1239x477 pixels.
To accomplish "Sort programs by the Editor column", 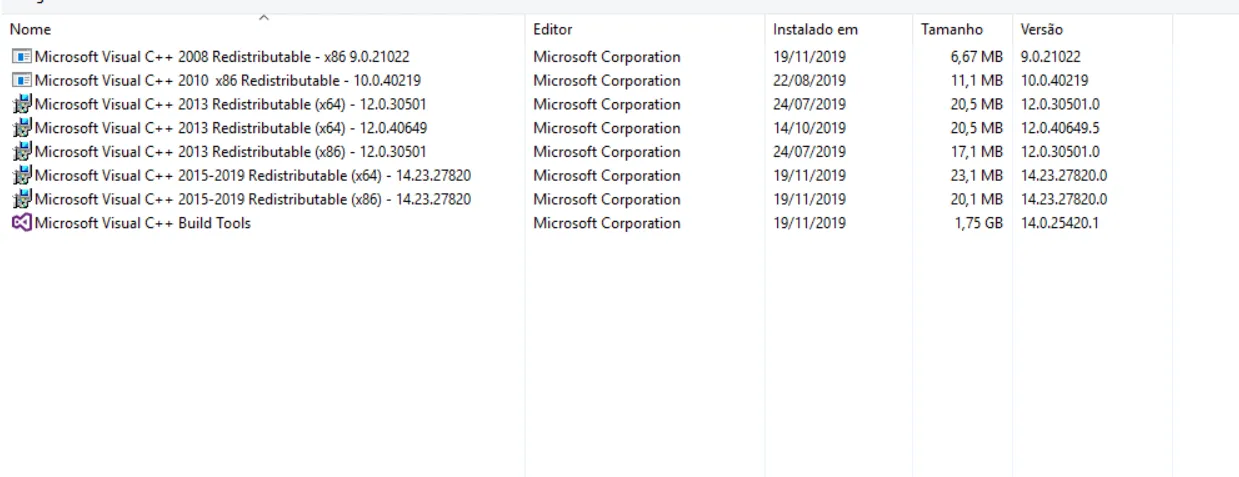I will [553, 30].
